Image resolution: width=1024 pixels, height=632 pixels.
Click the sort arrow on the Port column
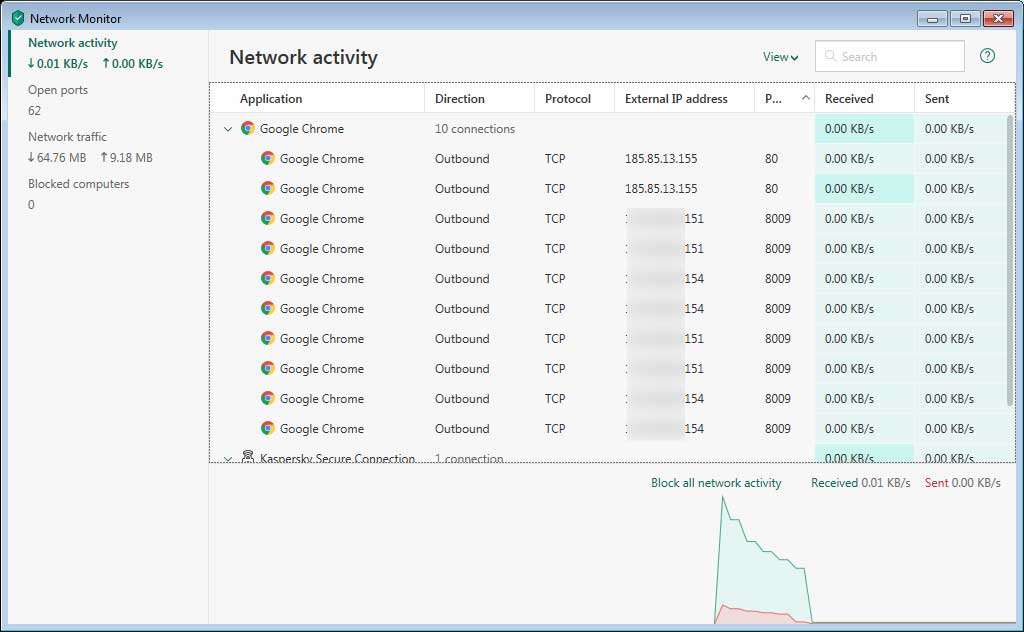click(806, 98)
